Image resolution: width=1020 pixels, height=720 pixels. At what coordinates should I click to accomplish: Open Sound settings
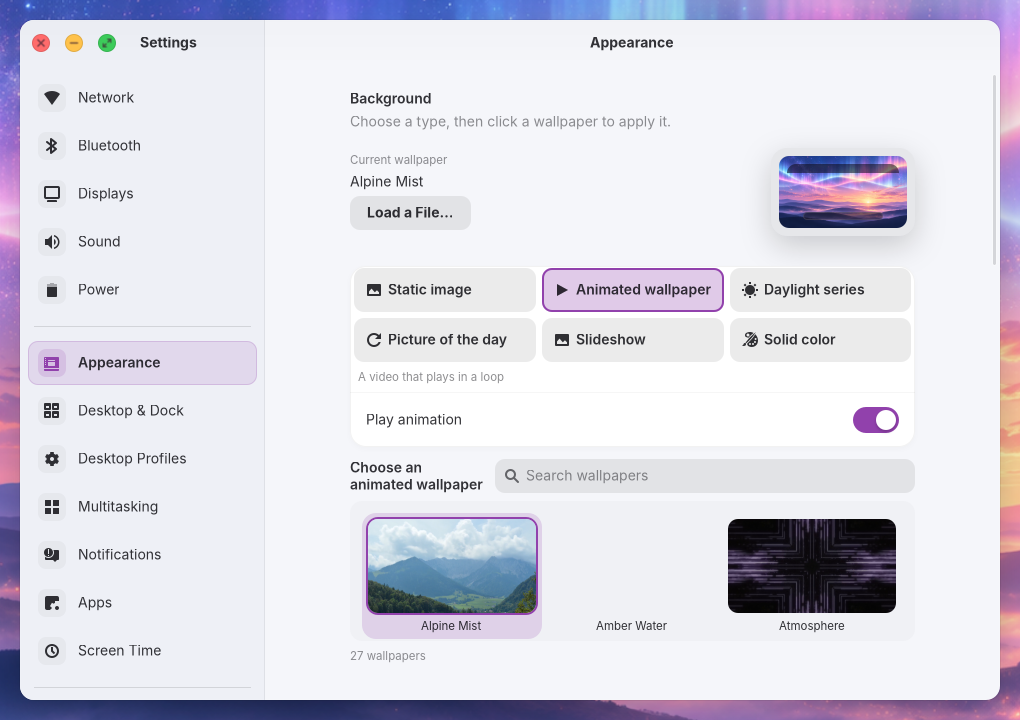142,242
